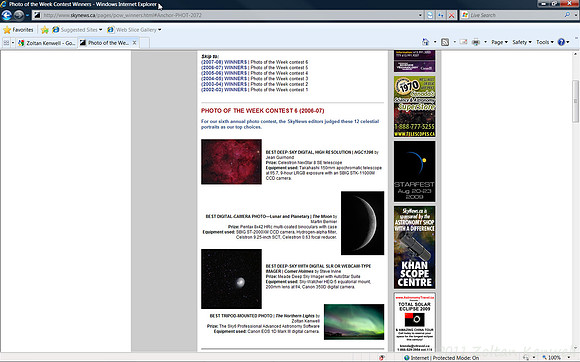Open the Page menu

pos(499,42)
